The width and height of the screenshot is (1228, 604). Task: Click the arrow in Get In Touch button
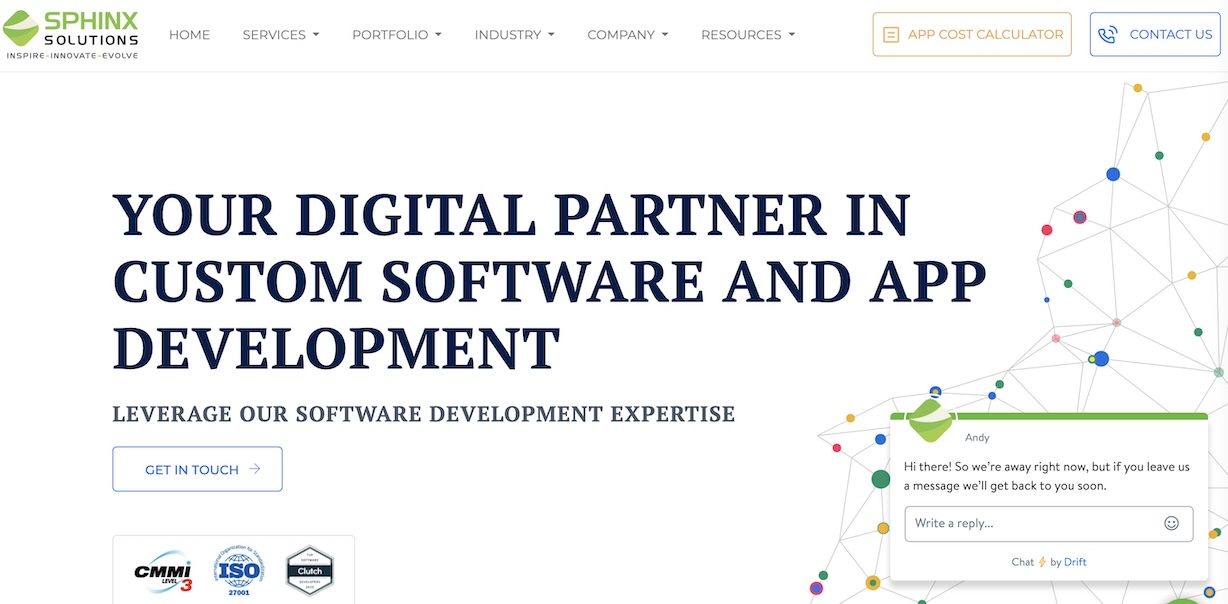pos(255,469)
